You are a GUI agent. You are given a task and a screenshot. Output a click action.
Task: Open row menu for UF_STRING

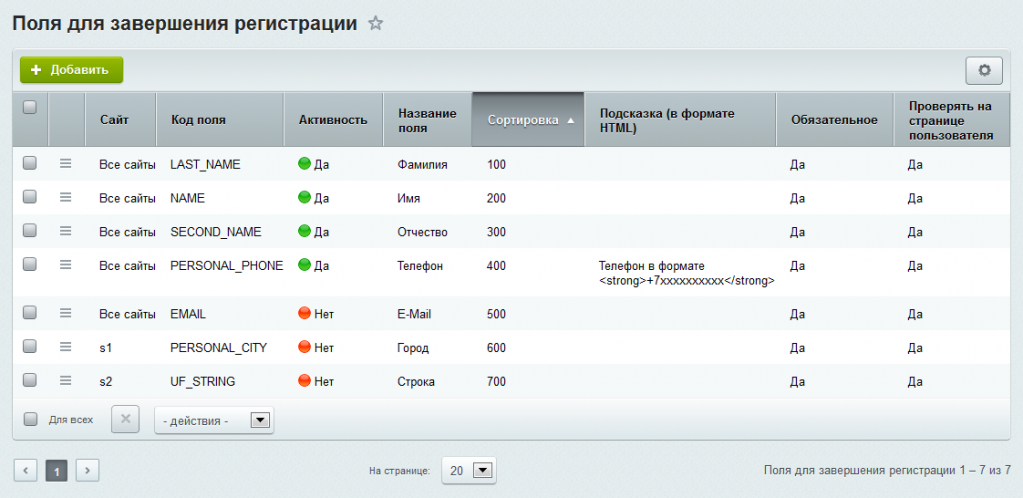[x=65, y=381]
